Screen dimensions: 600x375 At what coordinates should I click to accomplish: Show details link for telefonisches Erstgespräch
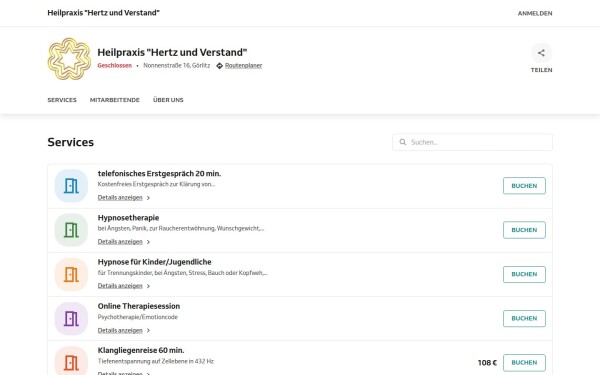[120, 197]
